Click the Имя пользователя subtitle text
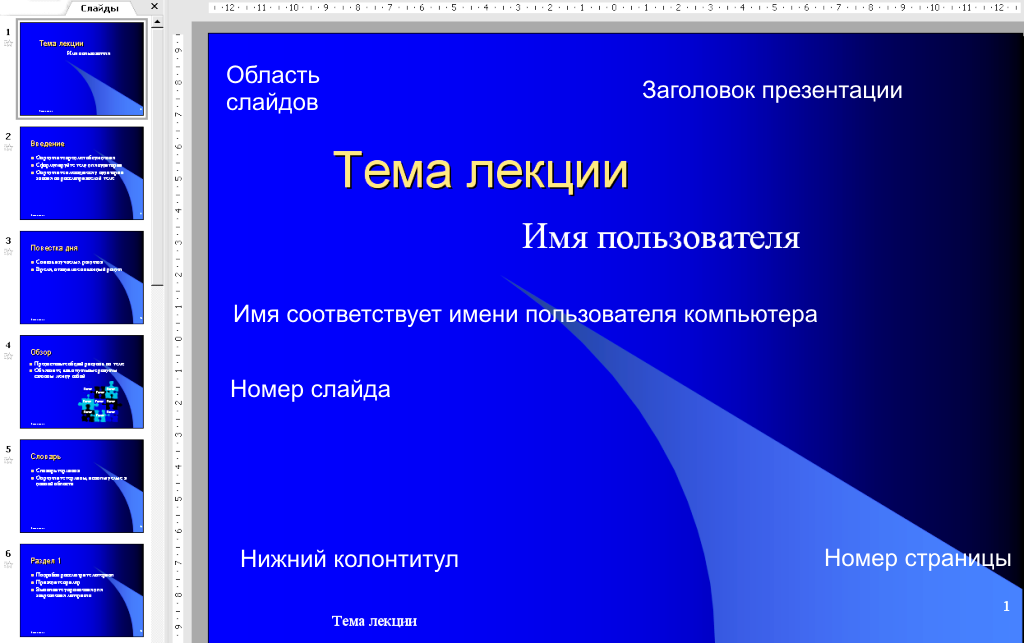The height and width of the screenshot is (643, 1024). point(660,237)
